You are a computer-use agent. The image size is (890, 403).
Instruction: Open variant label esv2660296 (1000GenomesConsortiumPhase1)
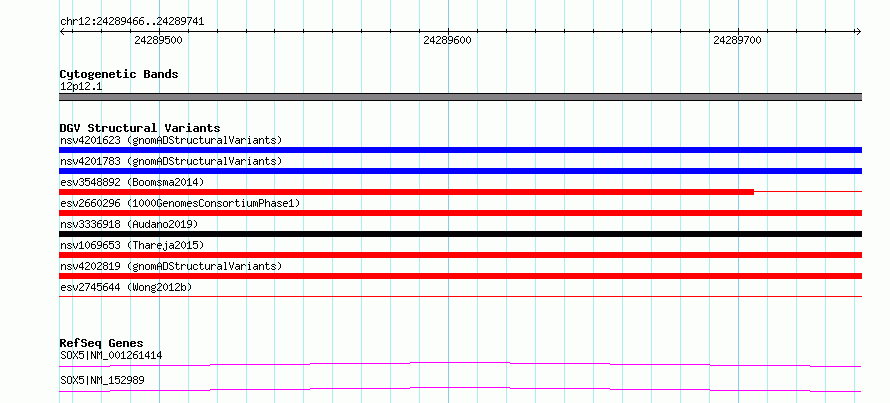[179, 203]
